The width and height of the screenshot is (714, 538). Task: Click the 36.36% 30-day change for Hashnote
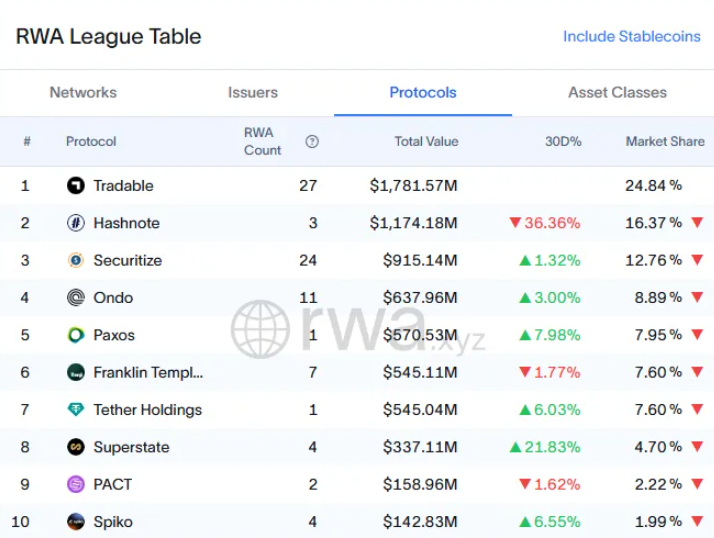545,223
